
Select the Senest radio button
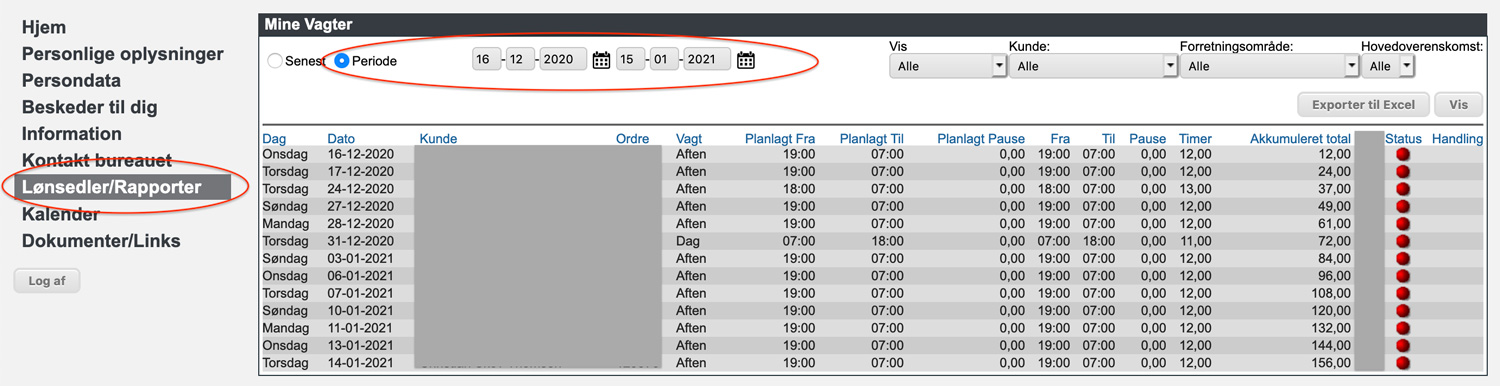point(274,61)
